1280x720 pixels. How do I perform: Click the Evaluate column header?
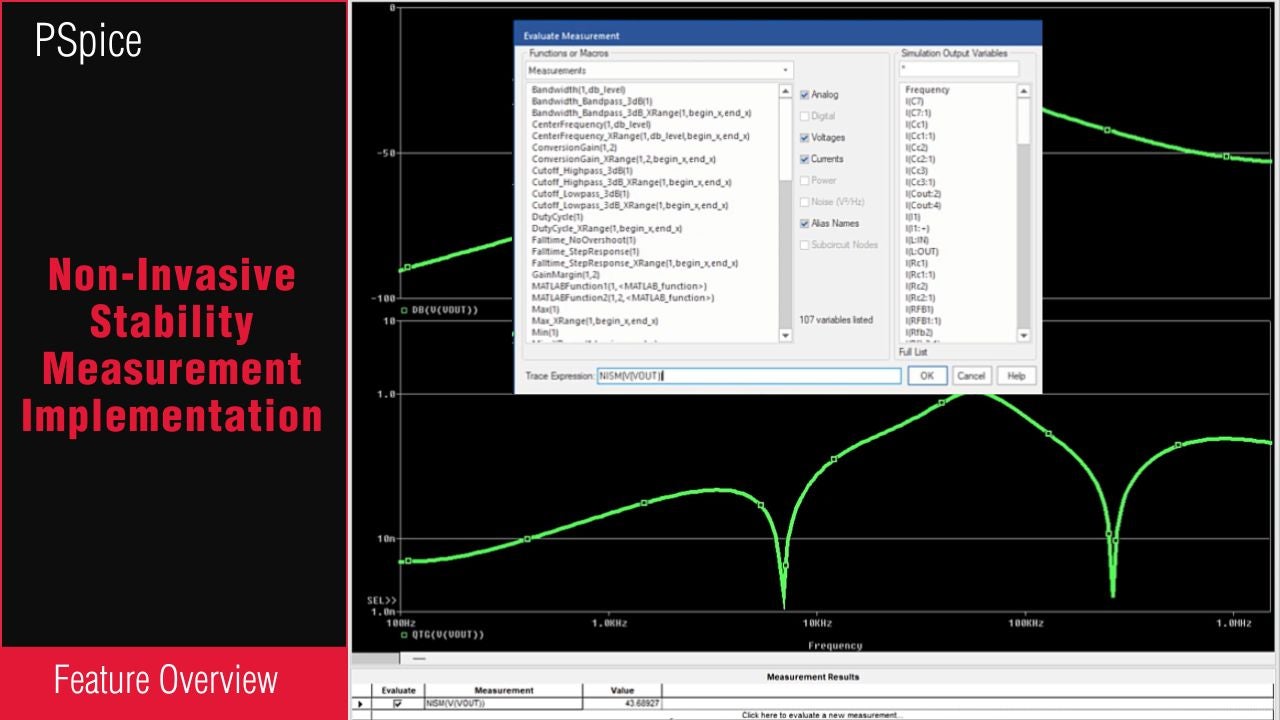[x=398, y=690]
